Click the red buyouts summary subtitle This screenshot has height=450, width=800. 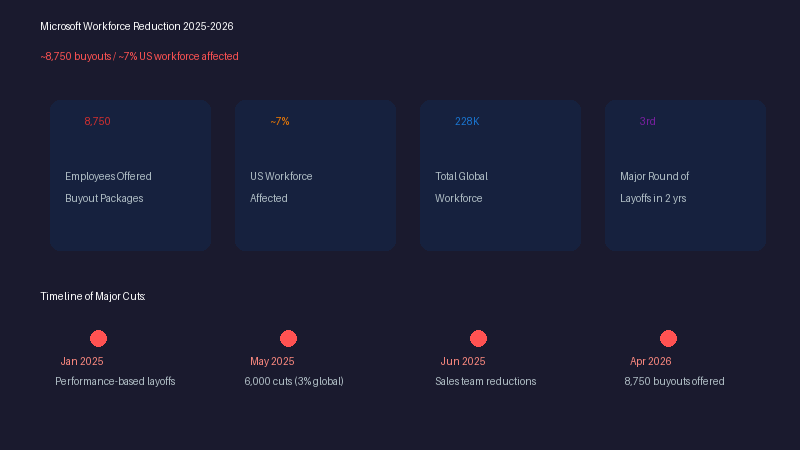[x=139, y=56]
